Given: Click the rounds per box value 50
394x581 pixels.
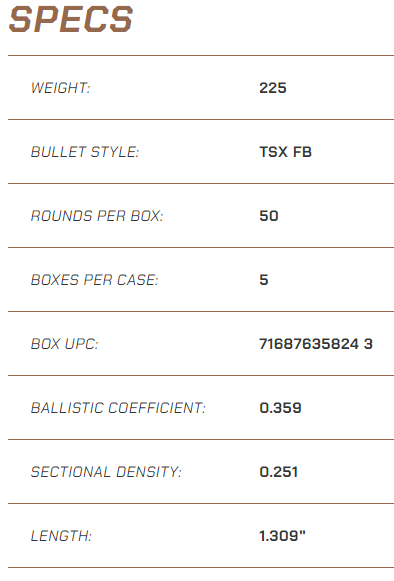Looking at the screenshot, I should pos(269,216).
